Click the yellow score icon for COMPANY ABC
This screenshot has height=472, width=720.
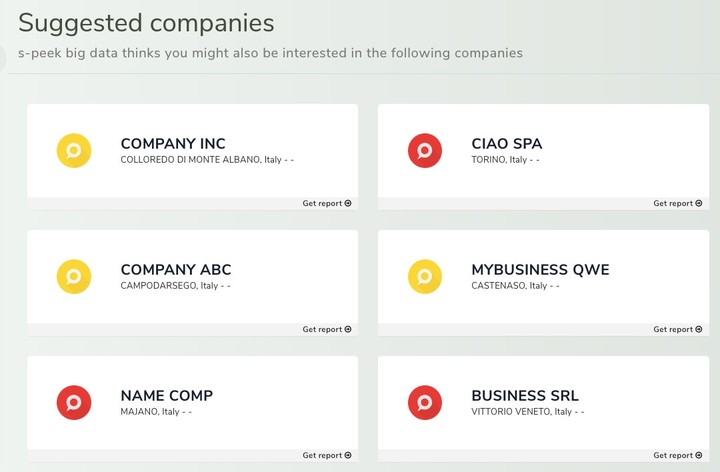point(74,276)
